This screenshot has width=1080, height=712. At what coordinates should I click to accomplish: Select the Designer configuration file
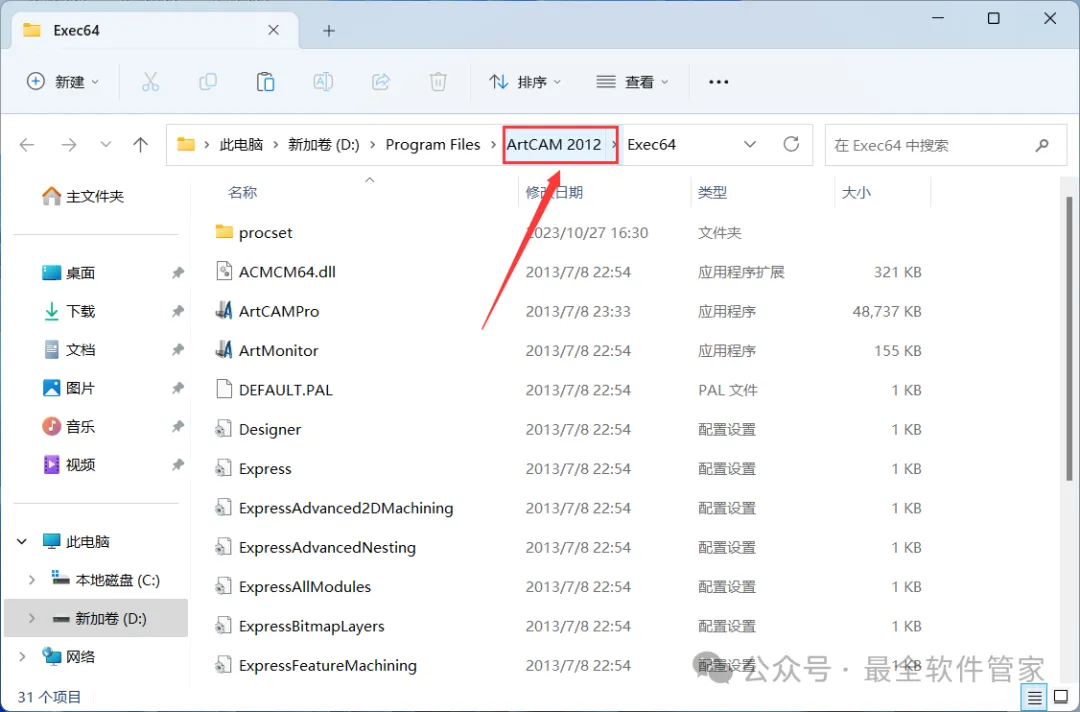(x=269, y=430)
